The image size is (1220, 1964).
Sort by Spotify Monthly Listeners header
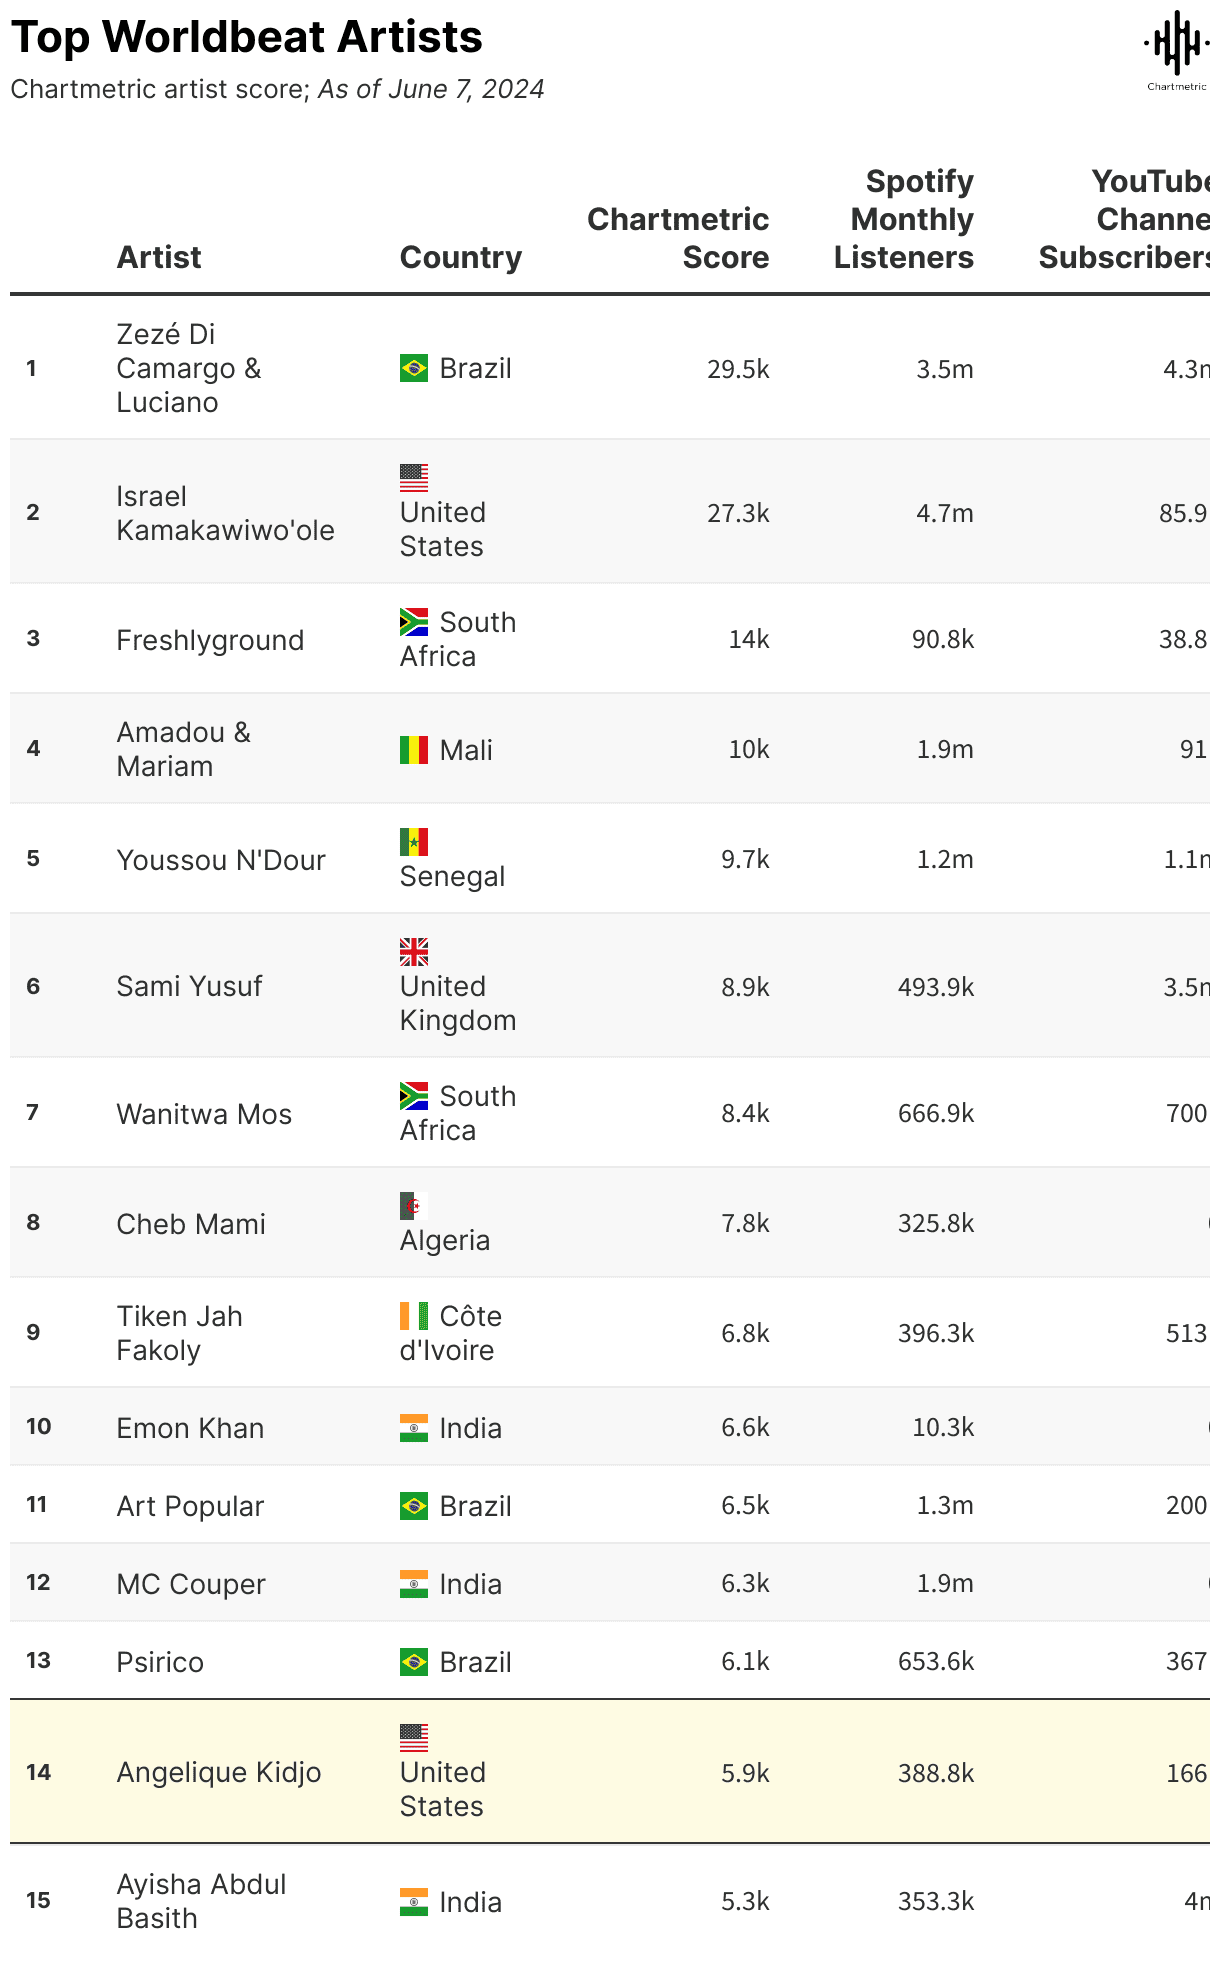click(x=904, y=220)
